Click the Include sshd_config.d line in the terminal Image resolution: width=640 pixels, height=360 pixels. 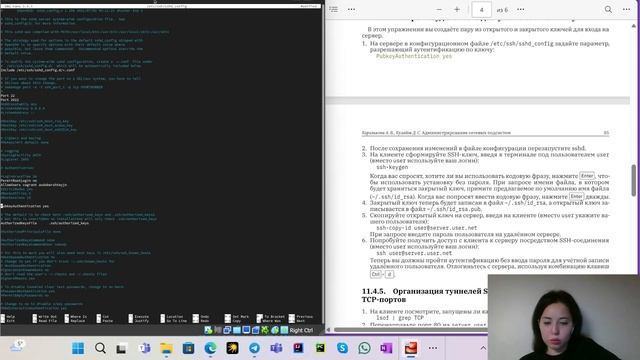[38, 70]
